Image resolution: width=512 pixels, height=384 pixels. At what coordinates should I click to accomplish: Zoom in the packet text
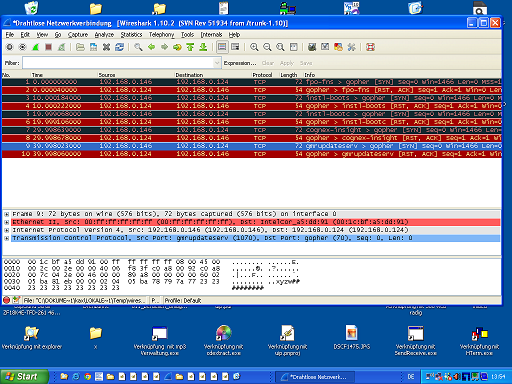click(254, 47)
